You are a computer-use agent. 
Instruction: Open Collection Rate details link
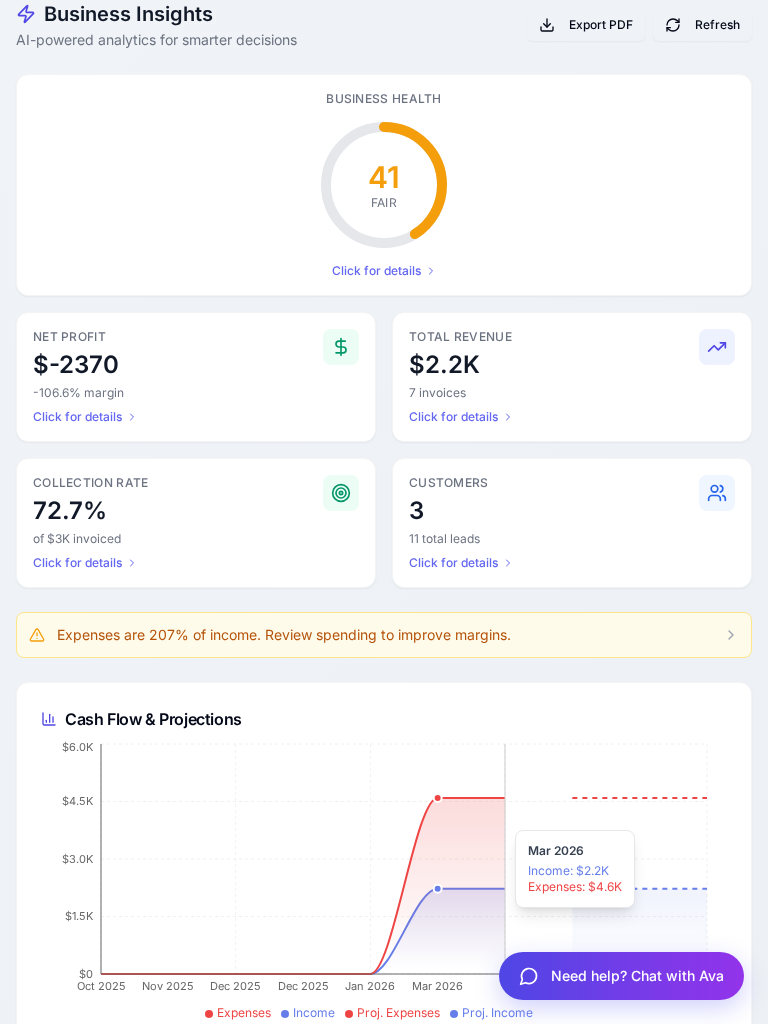[x=84, y=563]
